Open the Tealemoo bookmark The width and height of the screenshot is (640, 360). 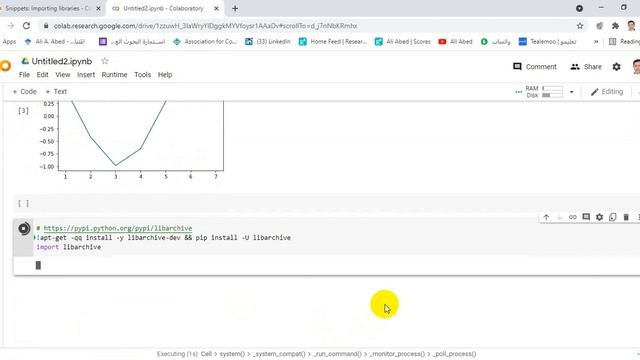coord(547,42)
